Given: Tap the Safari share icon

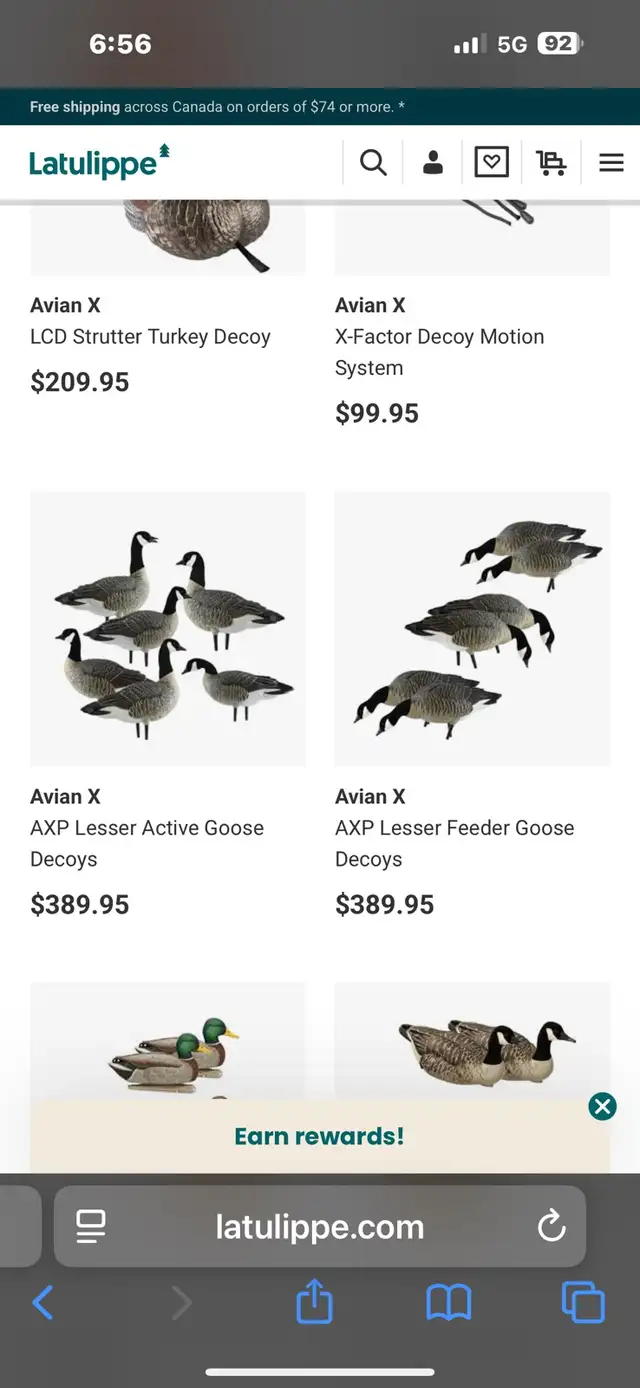Looking at the screenshot, I should (314, 1303).
